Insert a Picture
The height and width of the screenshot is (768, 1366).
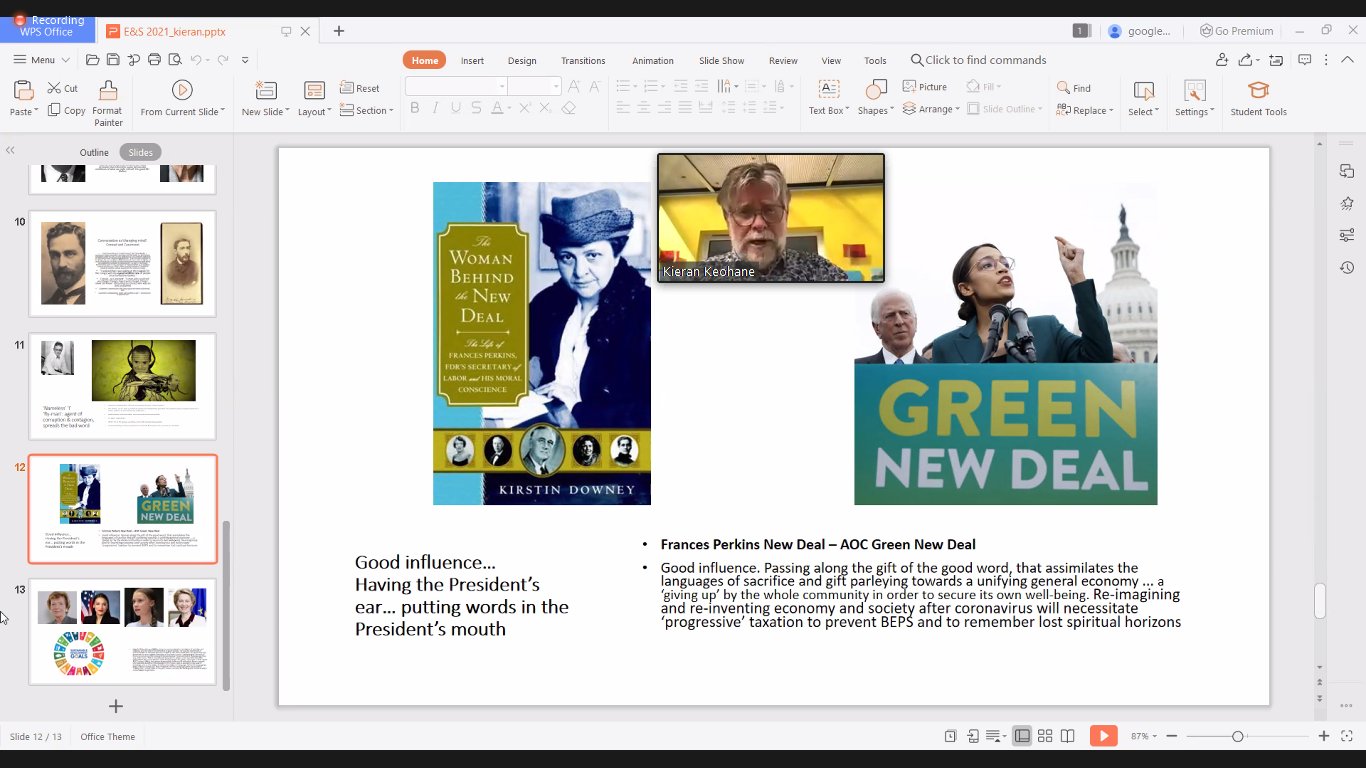[x=925, y=87]
